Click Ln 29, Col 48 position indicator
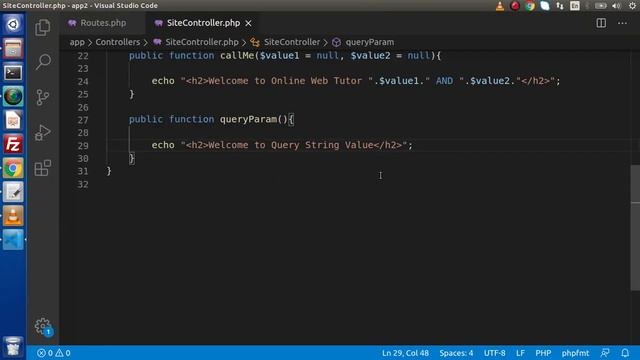The height and width of the screenshot is (360, 640). [405, 353]
